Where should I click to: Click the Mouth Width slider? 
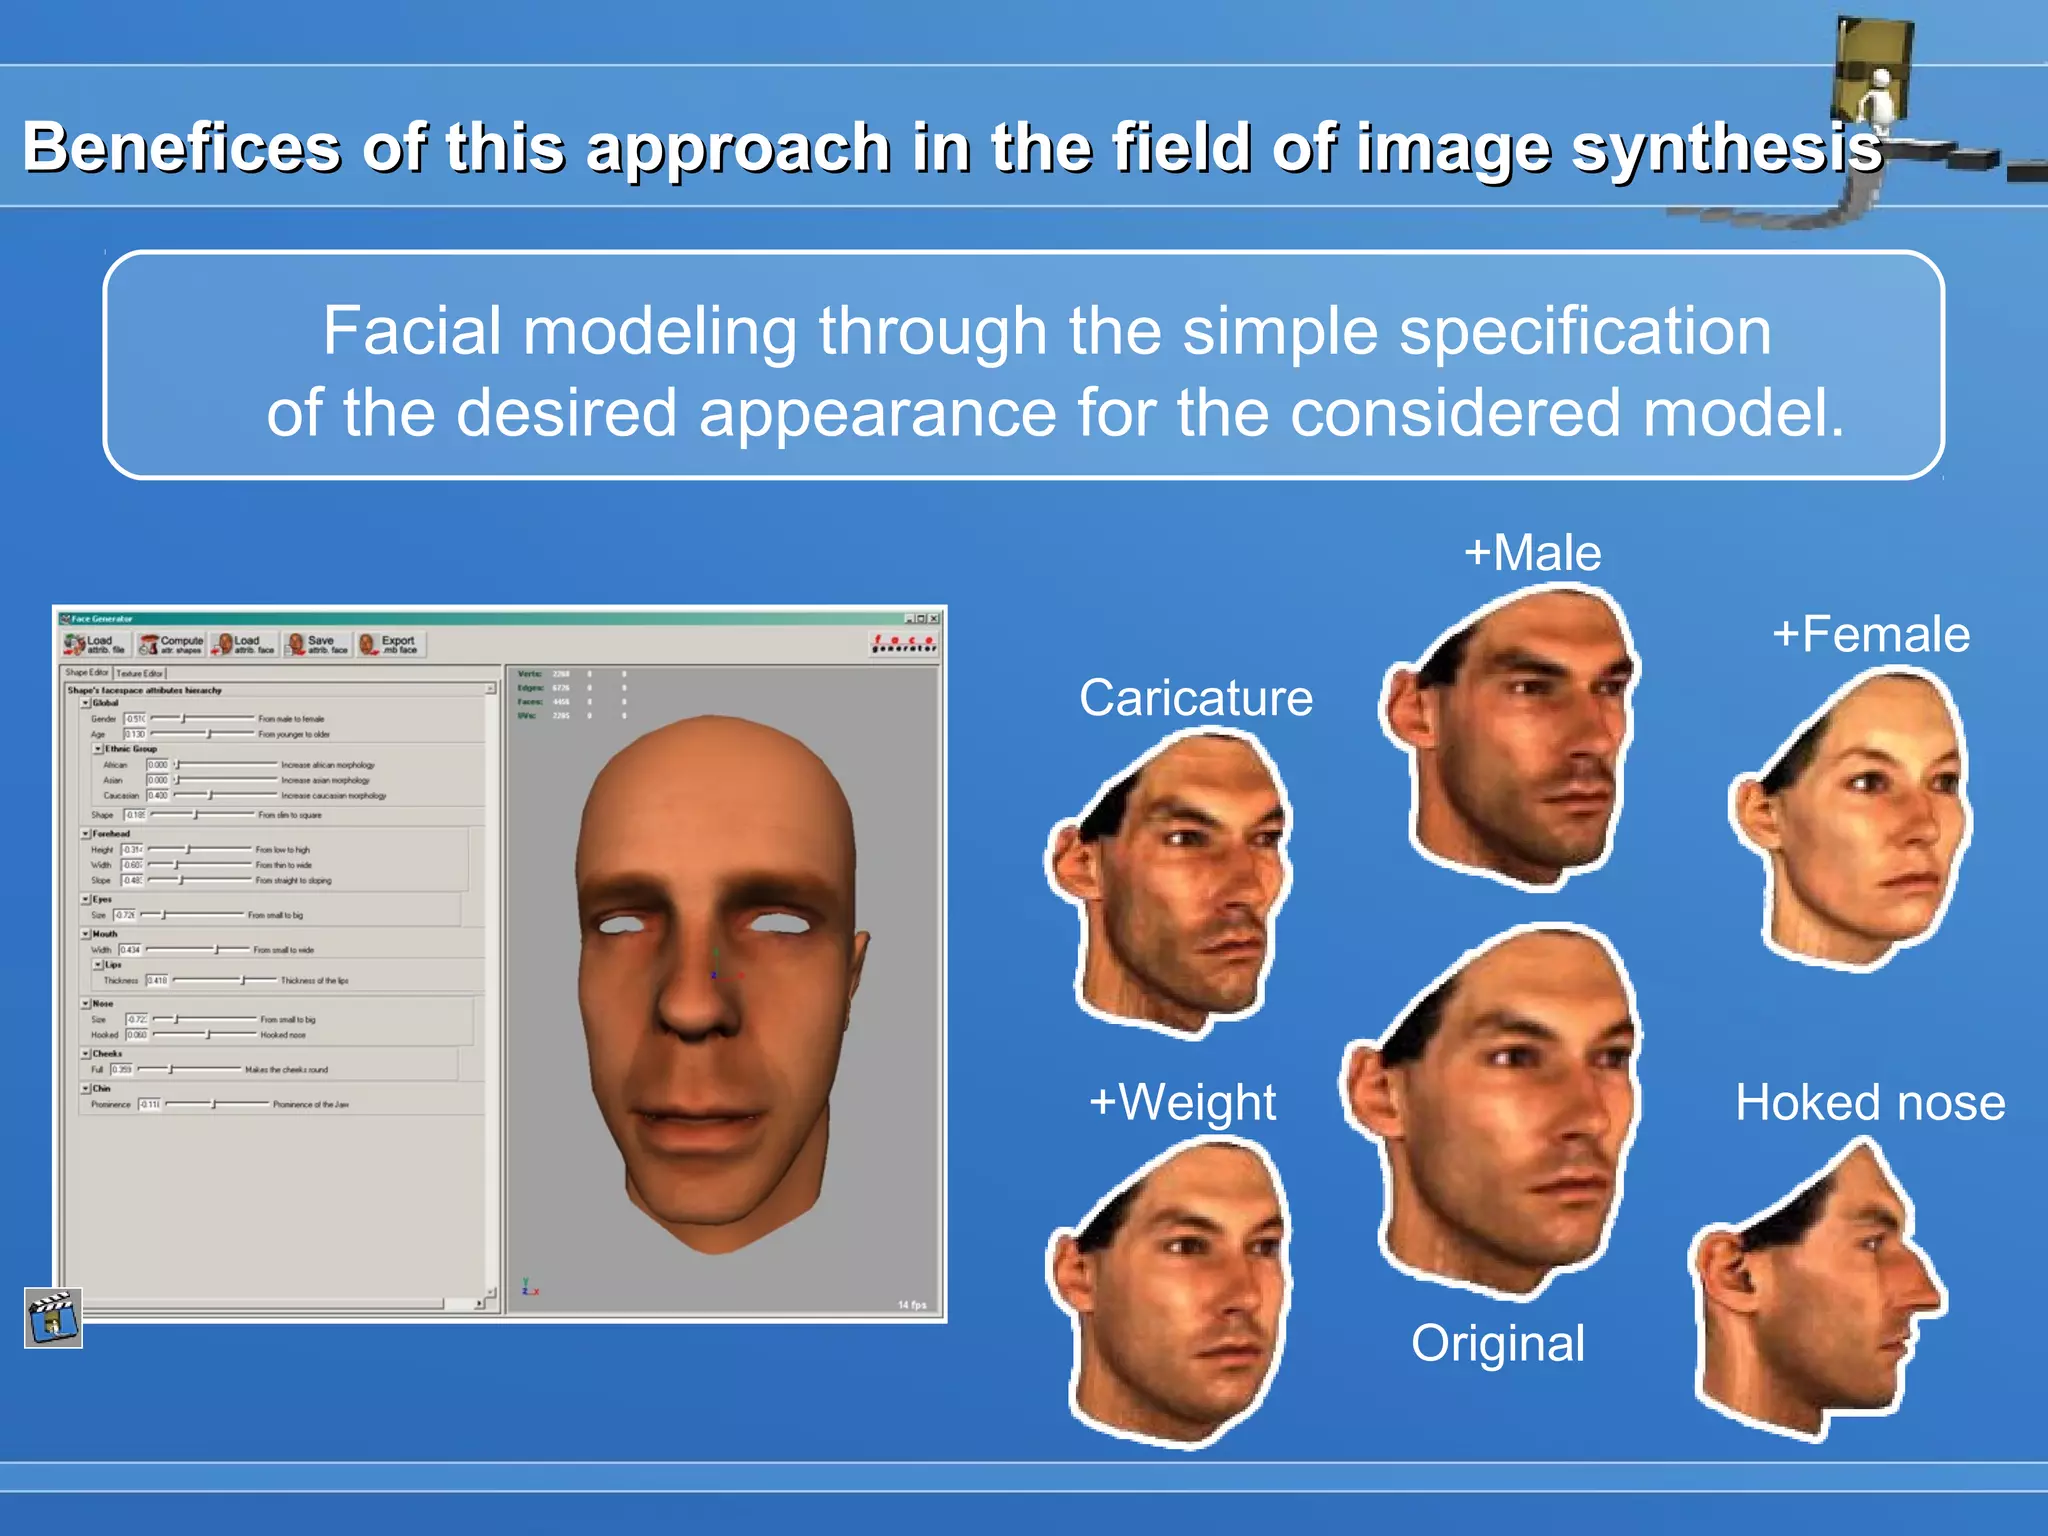click(x=197, y=949)
